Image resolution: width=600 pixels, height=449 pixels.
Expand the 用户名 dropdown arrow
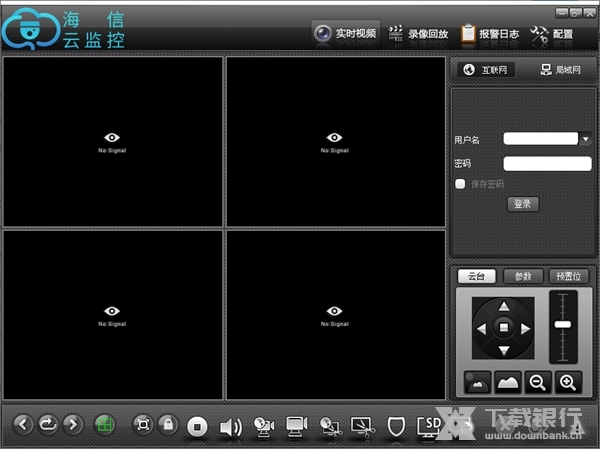coord(586,140)
